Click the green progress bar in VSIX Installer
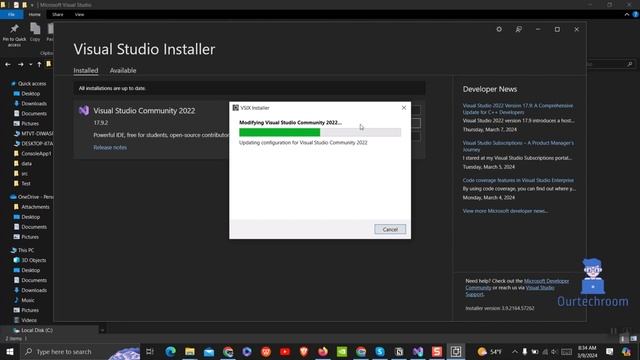Screen dimensions: 640x360 click(x=320, y=132)
